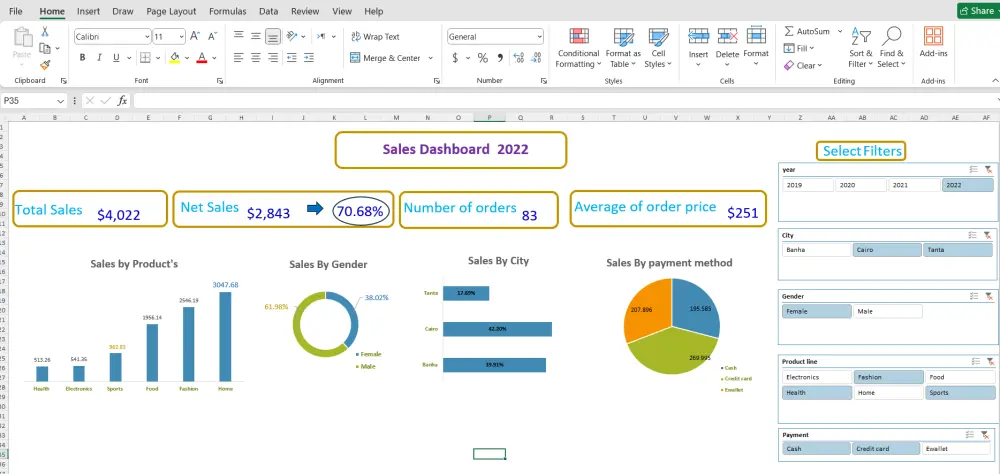Toggle Bold formatting
Image resolution: width=1000 pixels, height=474 pixels.
[x=82, y=58]
